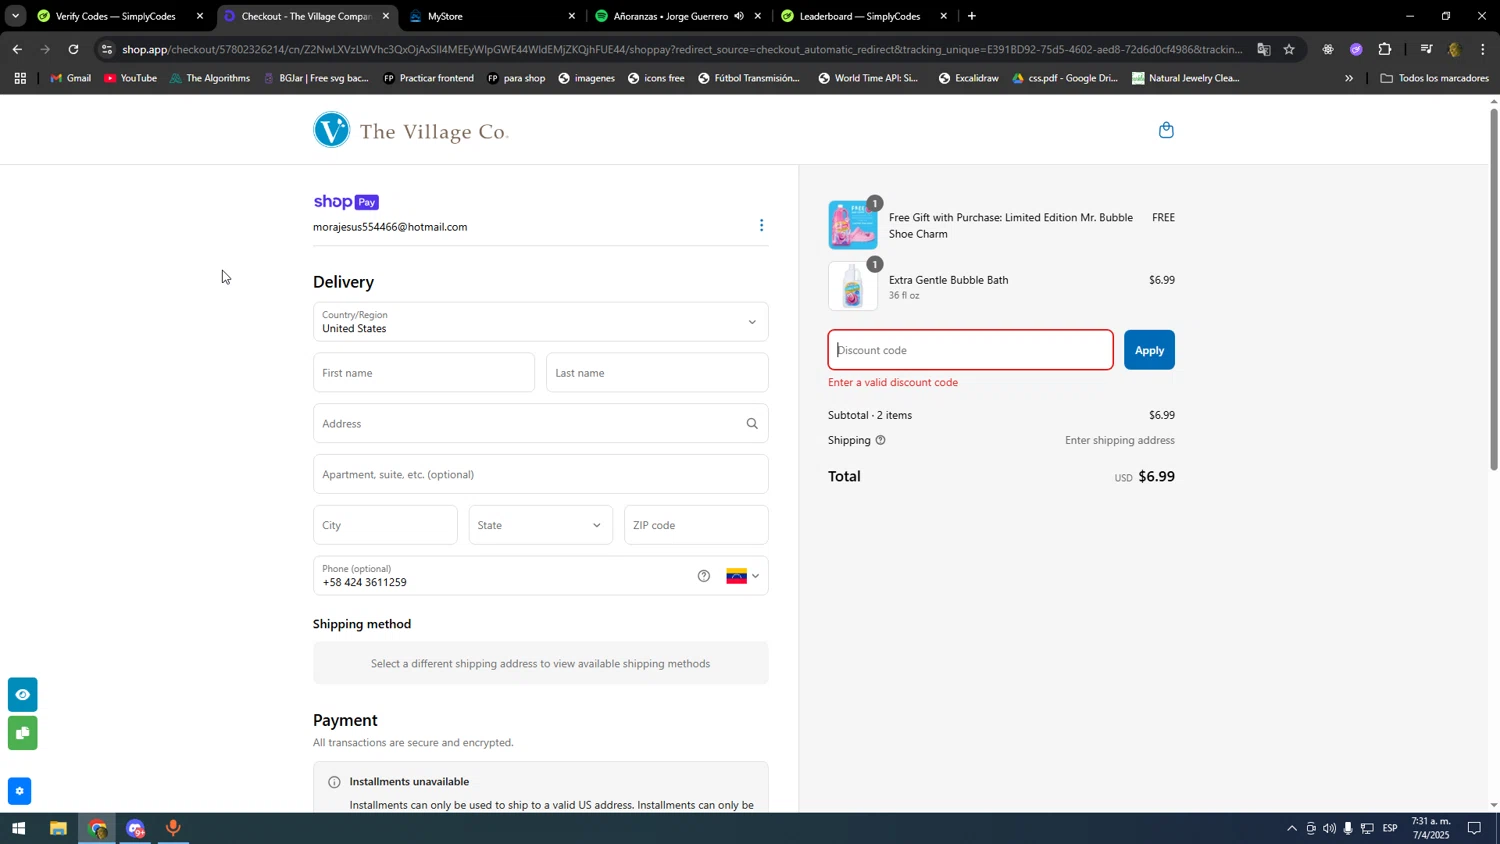Click the installments info icon

334,782
